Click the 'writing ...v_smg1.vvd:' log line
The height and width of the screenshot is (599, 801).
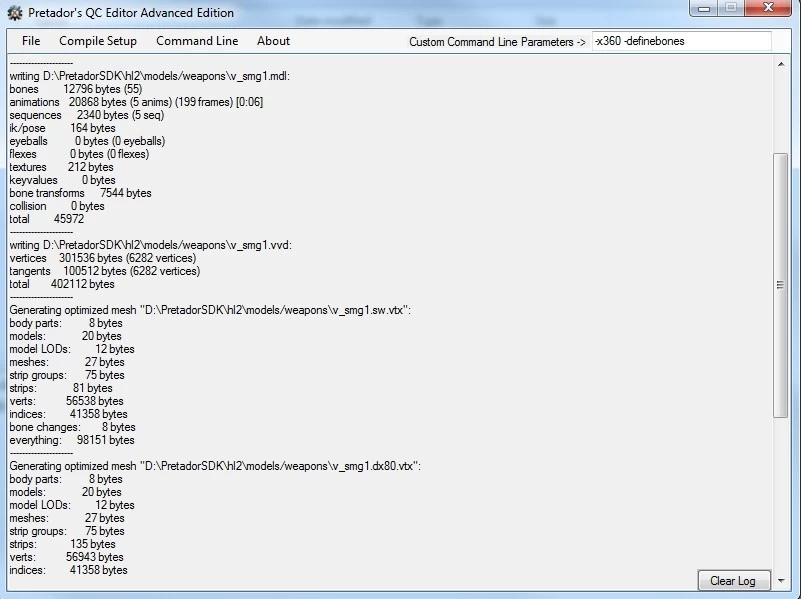(x=151, y=245)
